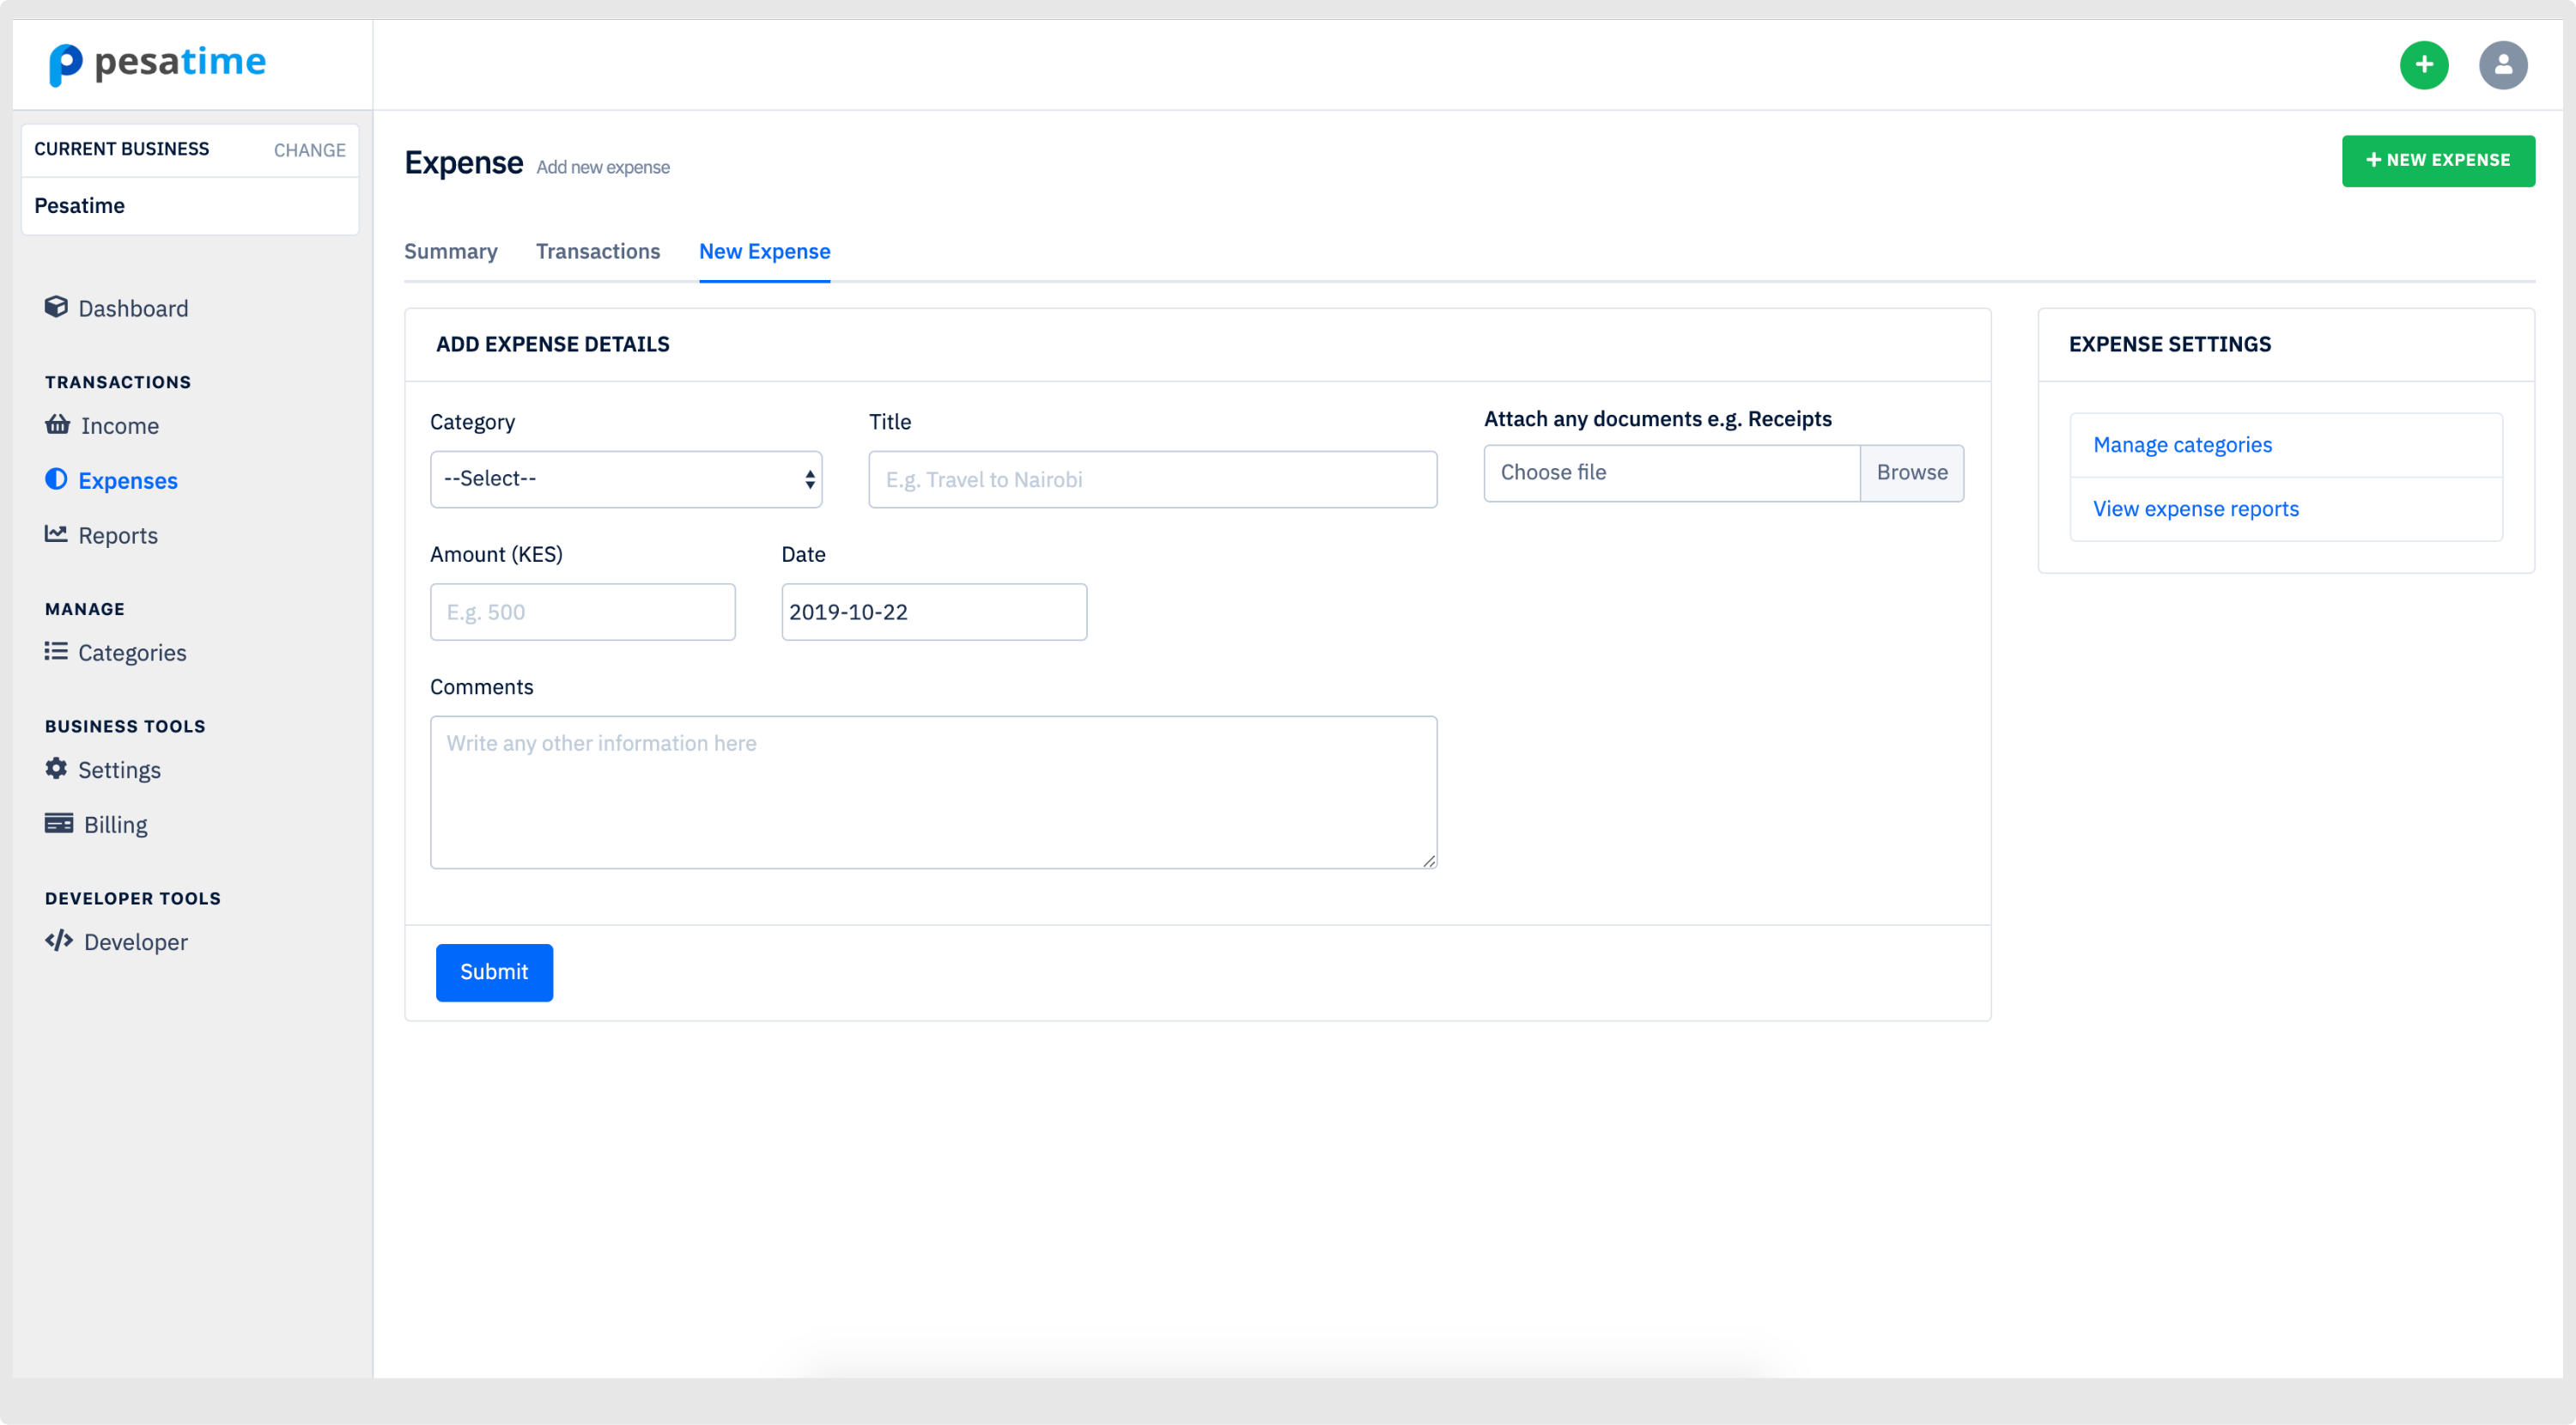Viewport: 2576px width, 1425px height.
Task: Click the Categories list icon
Action: (x=56, y=652)
